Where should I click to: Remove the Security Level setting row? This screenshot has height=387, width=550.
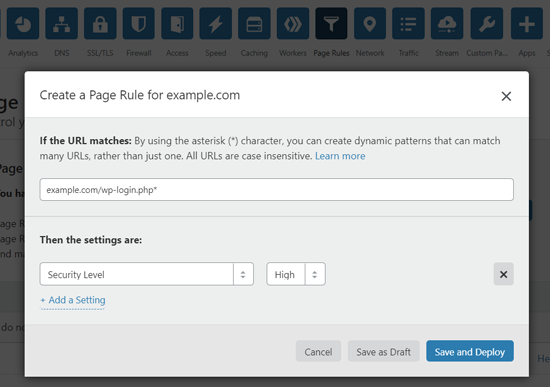point(504,274)
